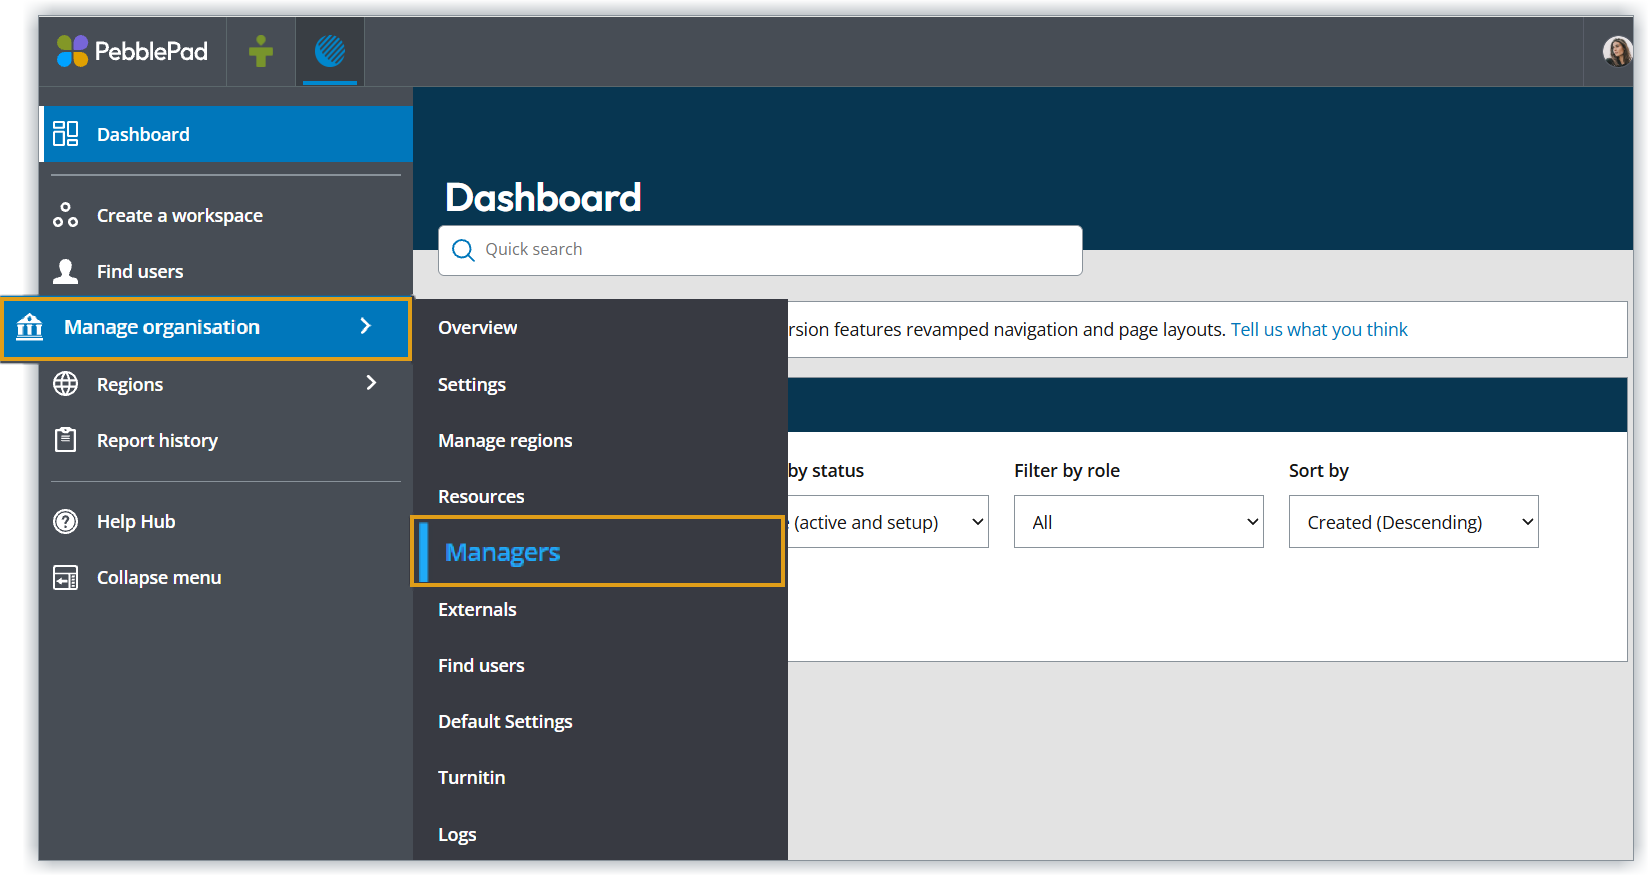This screenshot has width=1649, height=876.
Task: Click the Create a workspace nodes icon
Action: tap(66, 215)
